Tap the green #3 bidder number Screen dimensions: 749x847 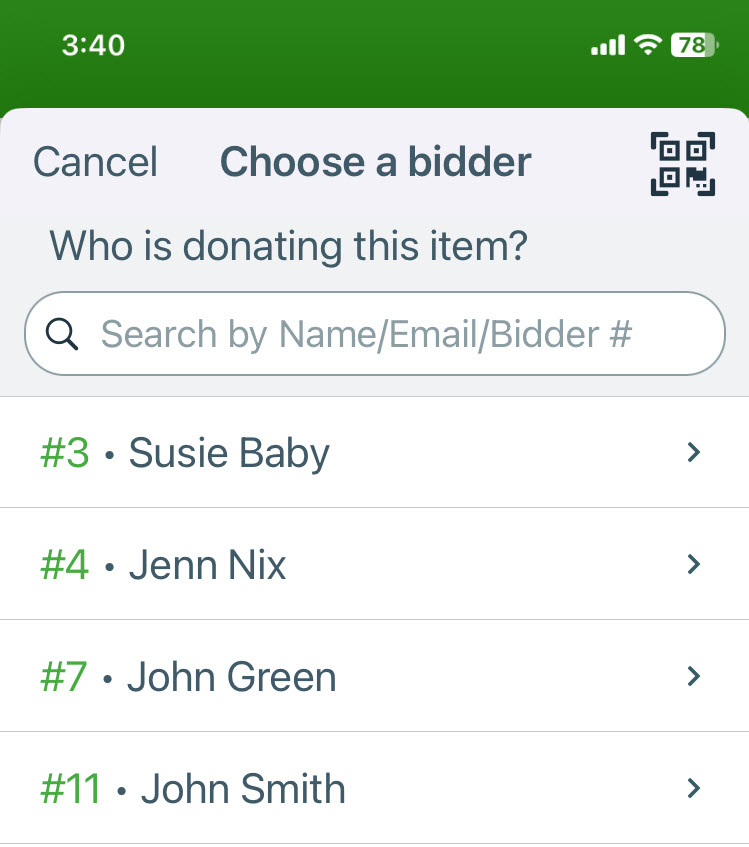(65, 453)
